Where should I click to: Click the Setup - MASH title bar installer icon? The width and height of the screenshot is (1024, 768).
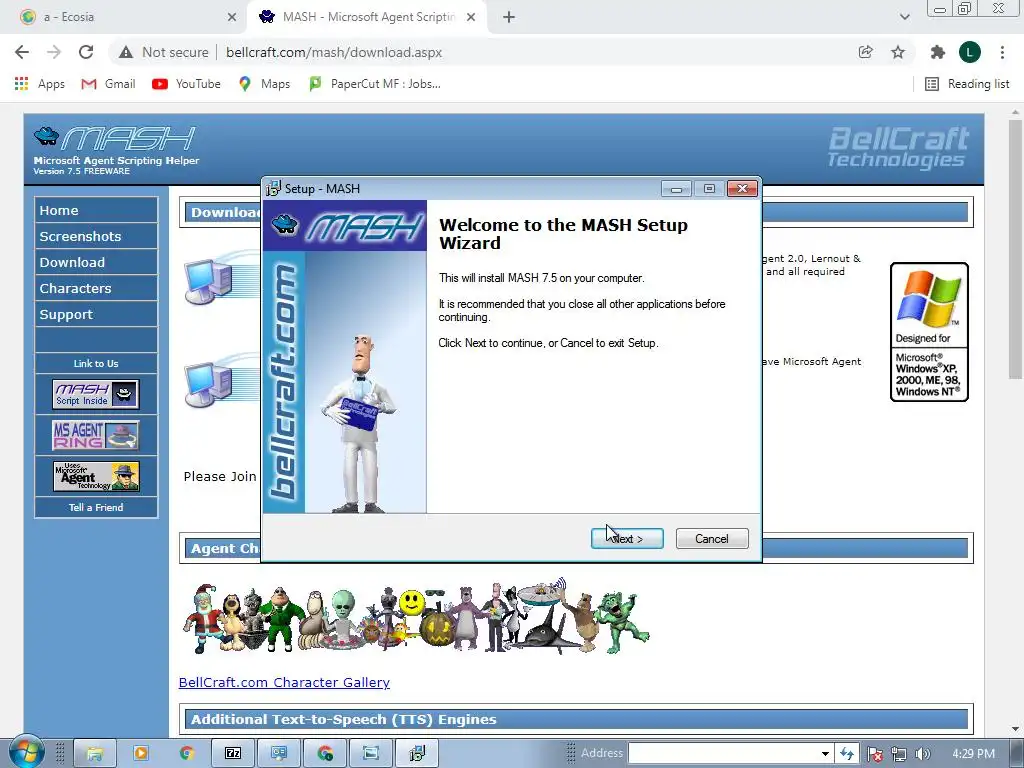coord(274,189)
